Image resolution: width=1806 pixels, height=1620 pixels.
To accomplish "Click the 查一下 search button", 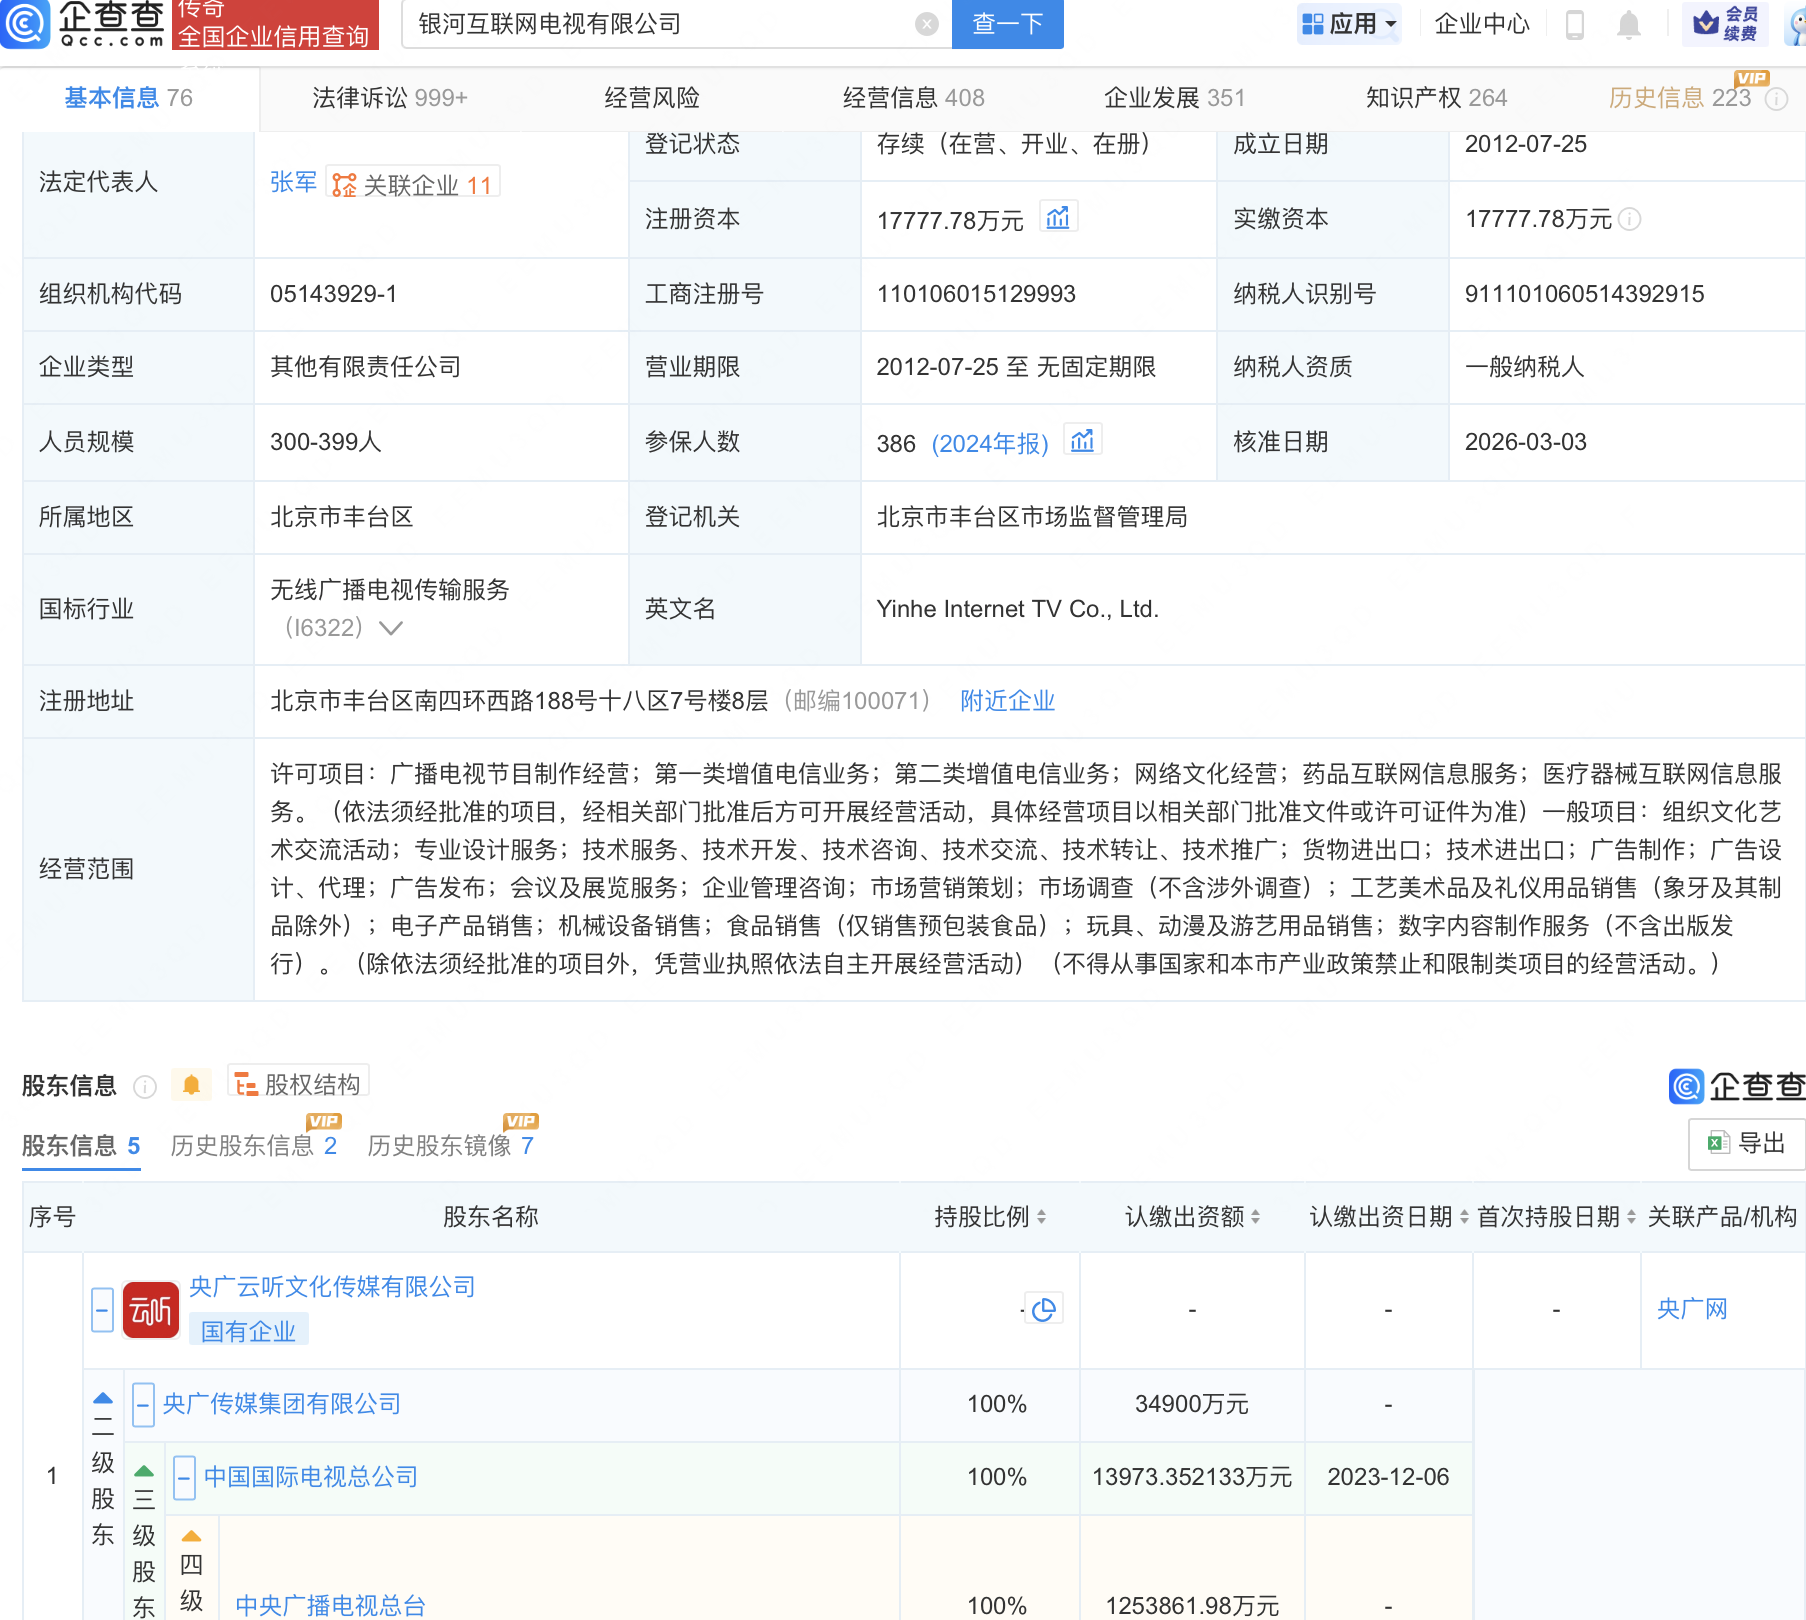I will [x=1007, y=24].
